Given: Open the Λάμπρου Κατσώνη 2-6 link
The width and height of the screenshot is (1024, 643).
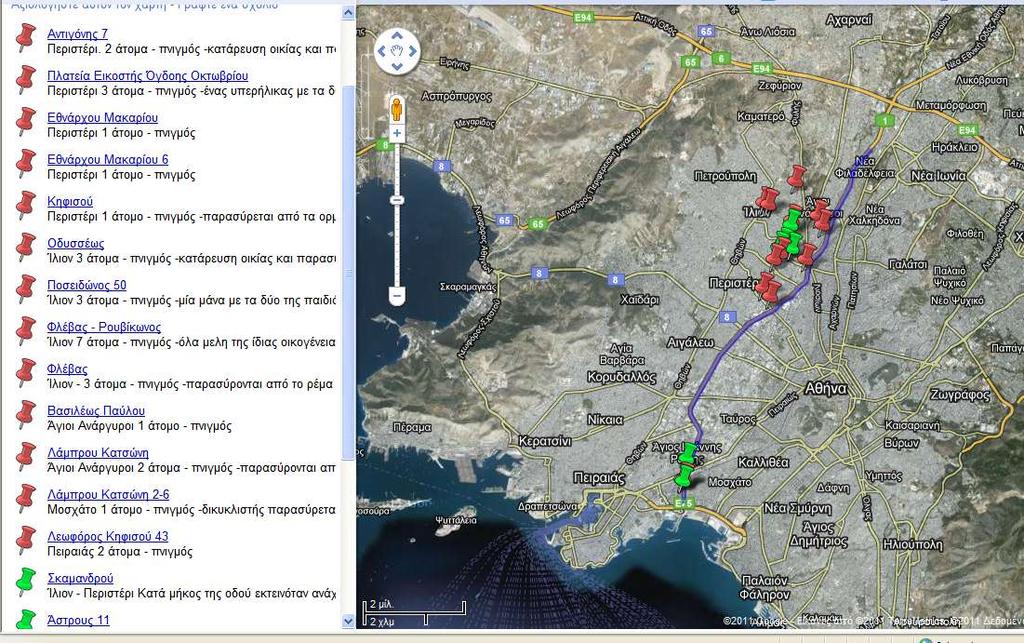Looking at the screenshot, I should click(108, 494).
